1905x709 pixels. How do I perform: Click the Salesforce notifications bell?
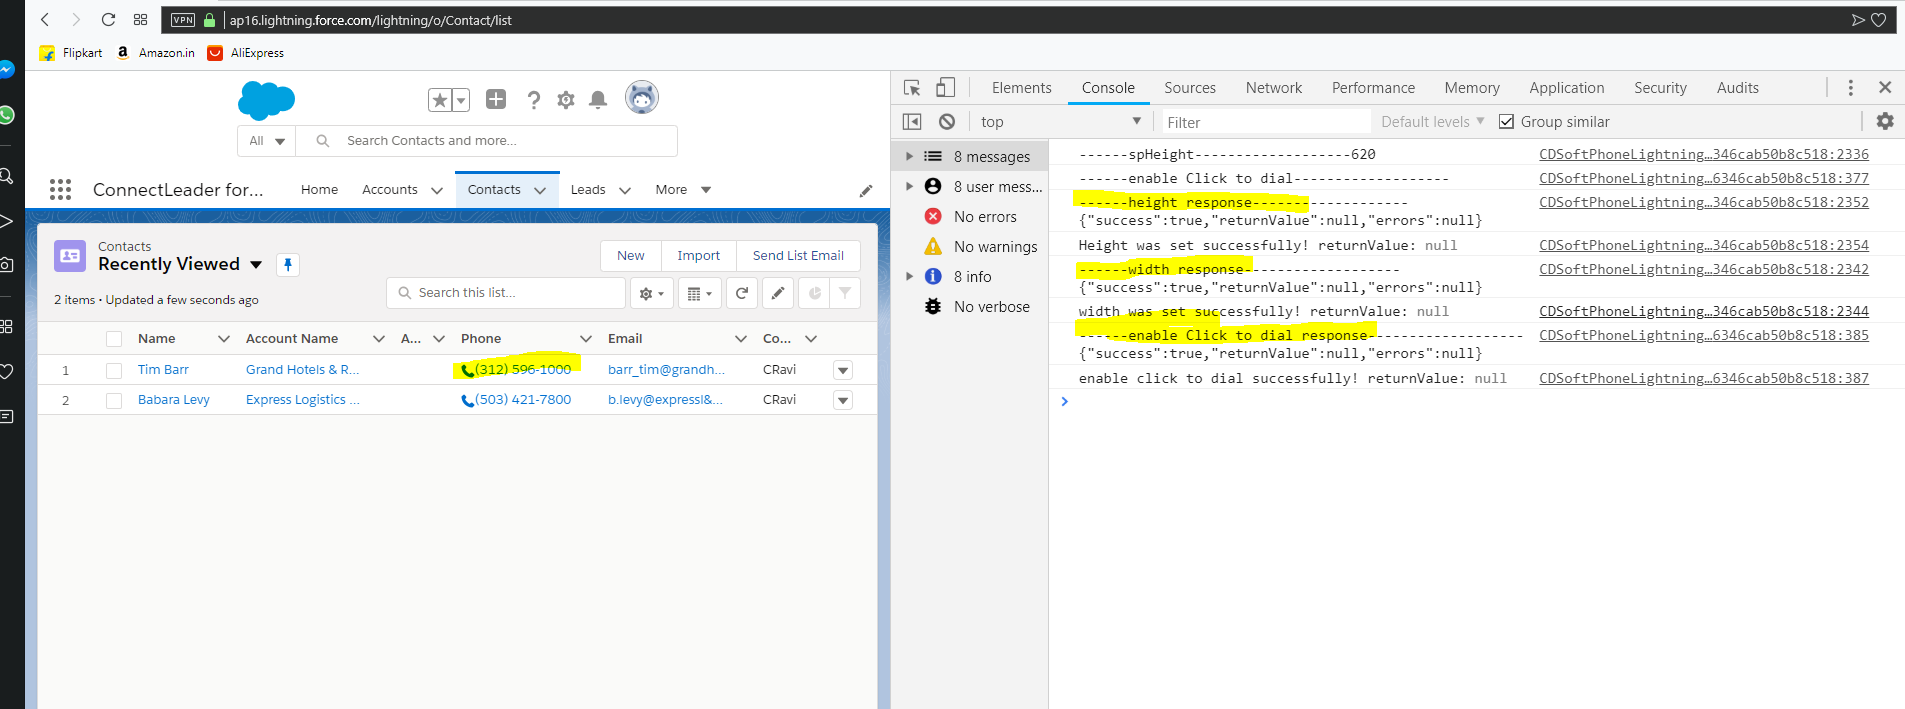click(x=598, y=99)
